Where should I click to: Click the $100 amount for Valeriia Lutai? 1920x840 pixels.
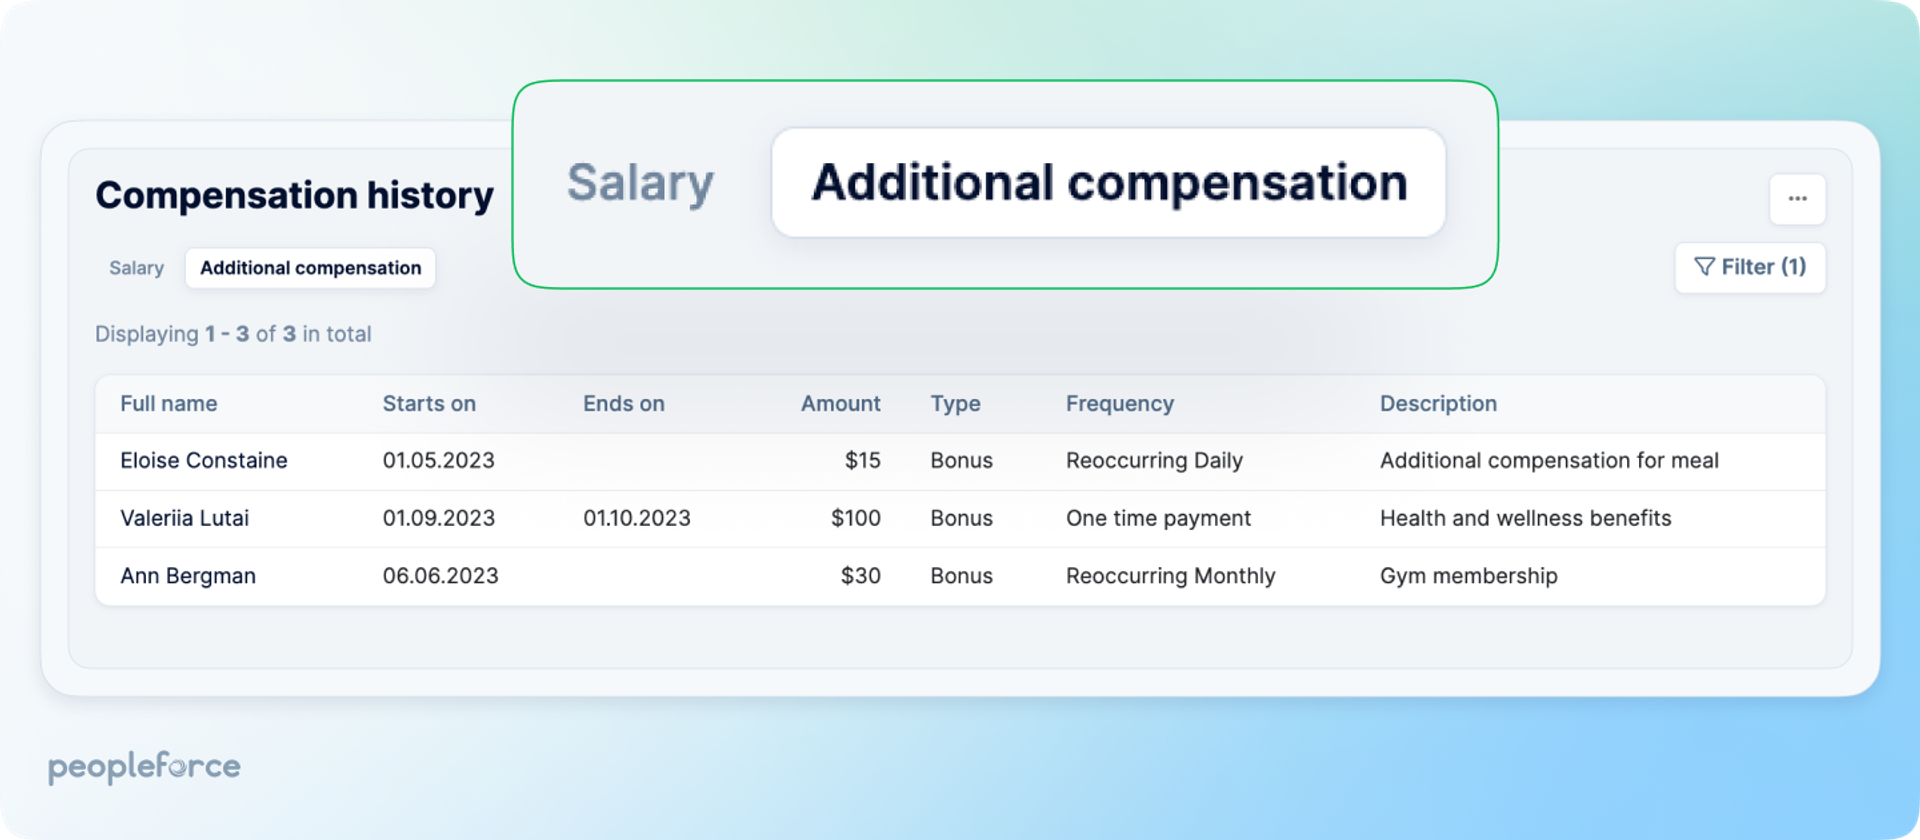(856, 518)
